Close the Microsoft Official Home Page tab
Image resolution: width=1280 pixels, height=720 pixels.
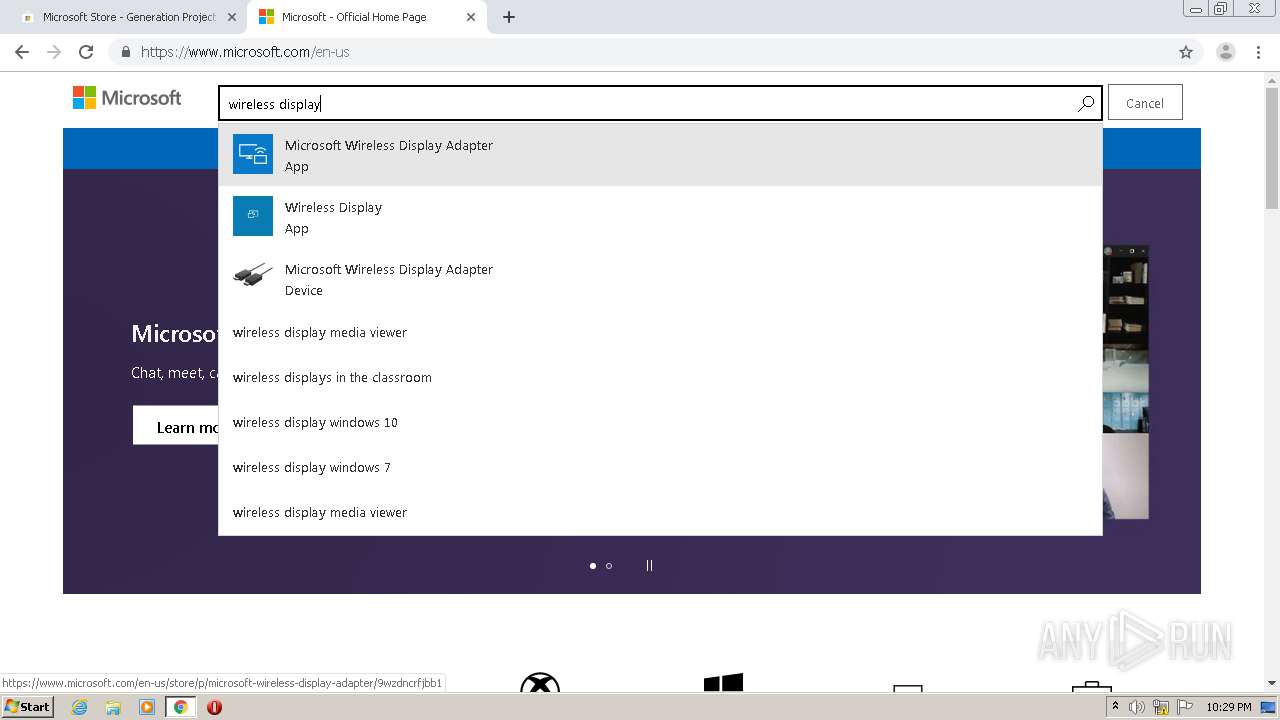pyautogui.click(x=471, y=17)
